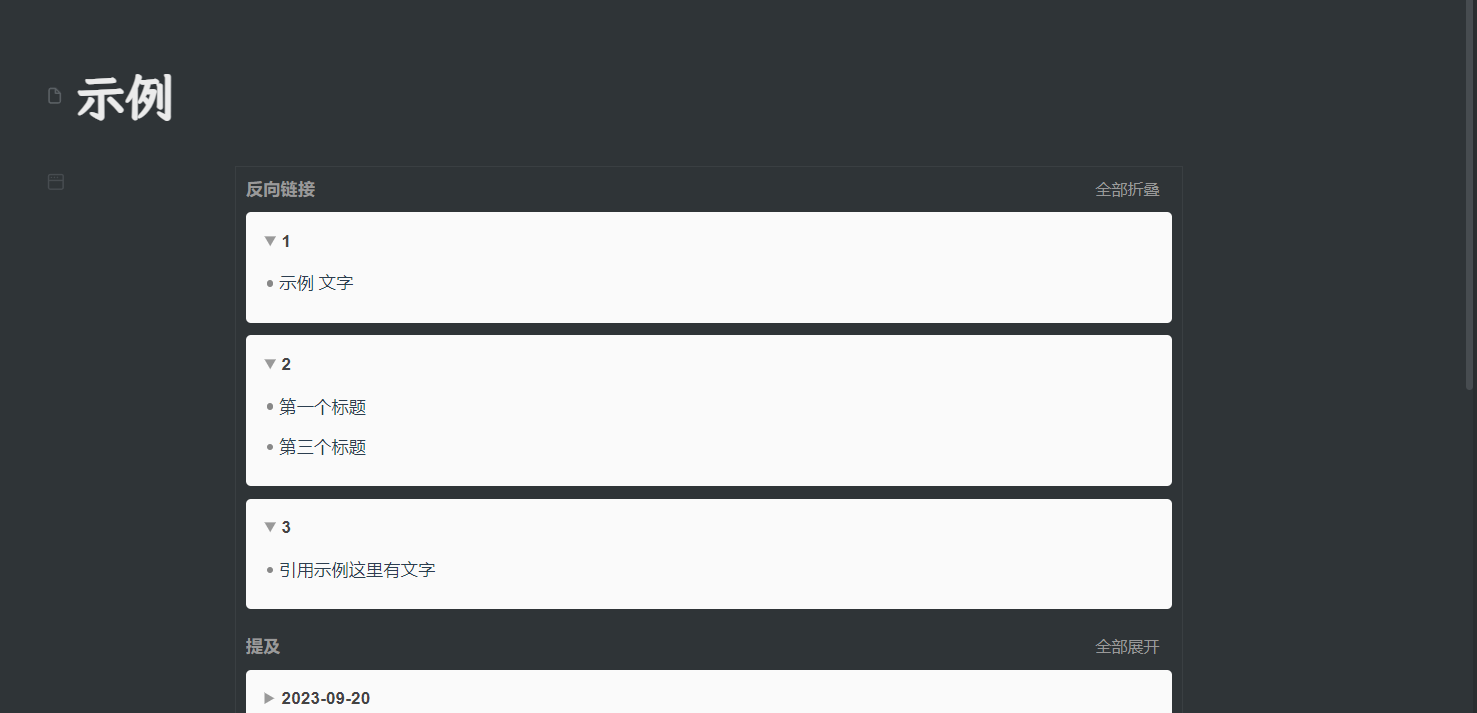Click the backlink panel icon left of 反向链接
Viewport: 1477px width, 713px height.
(56, 182)
